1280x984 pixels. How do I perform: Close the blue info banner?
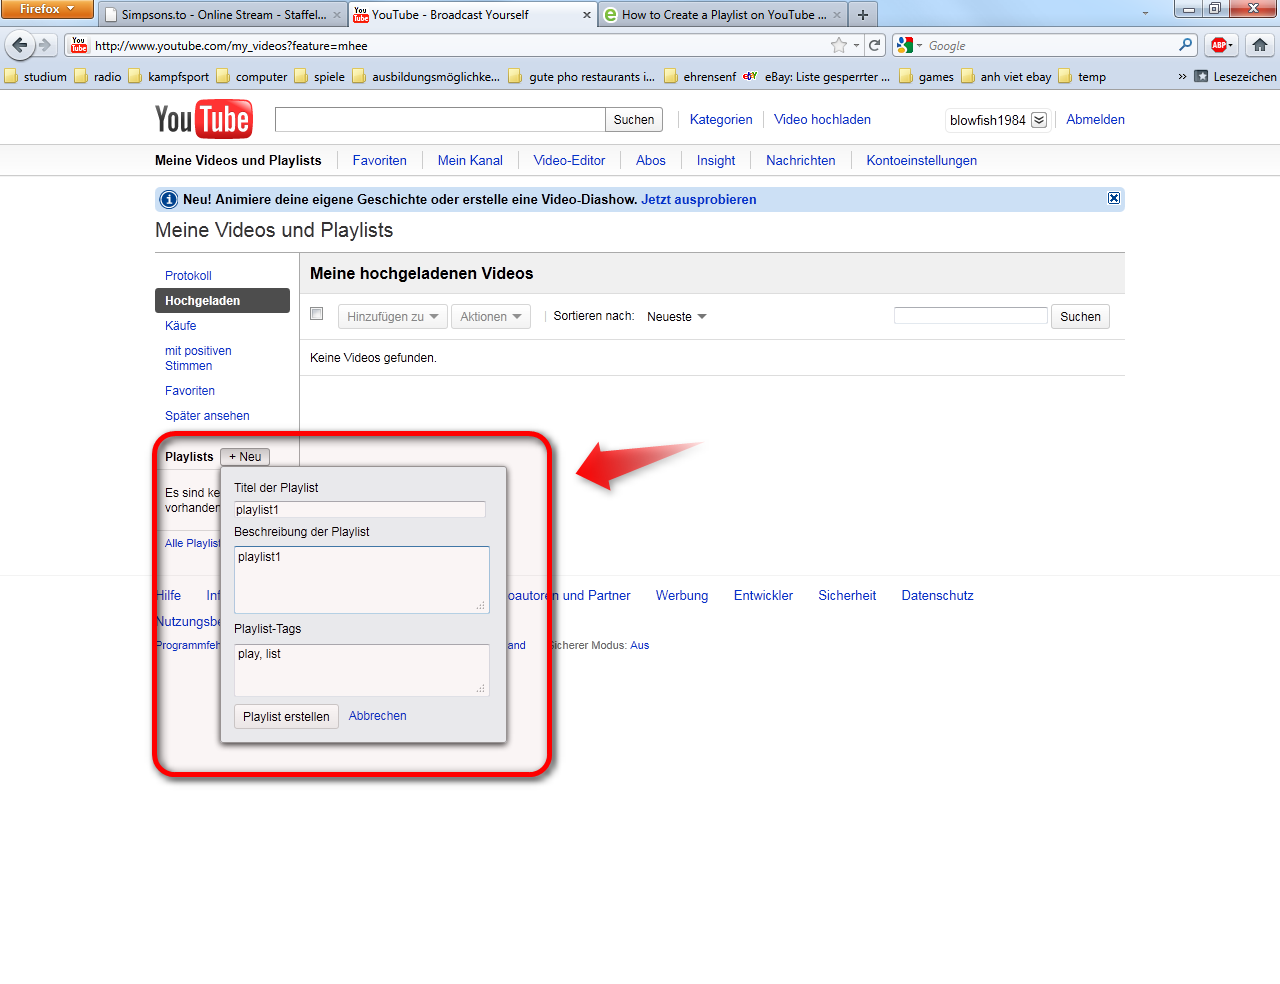[1113, 198]
